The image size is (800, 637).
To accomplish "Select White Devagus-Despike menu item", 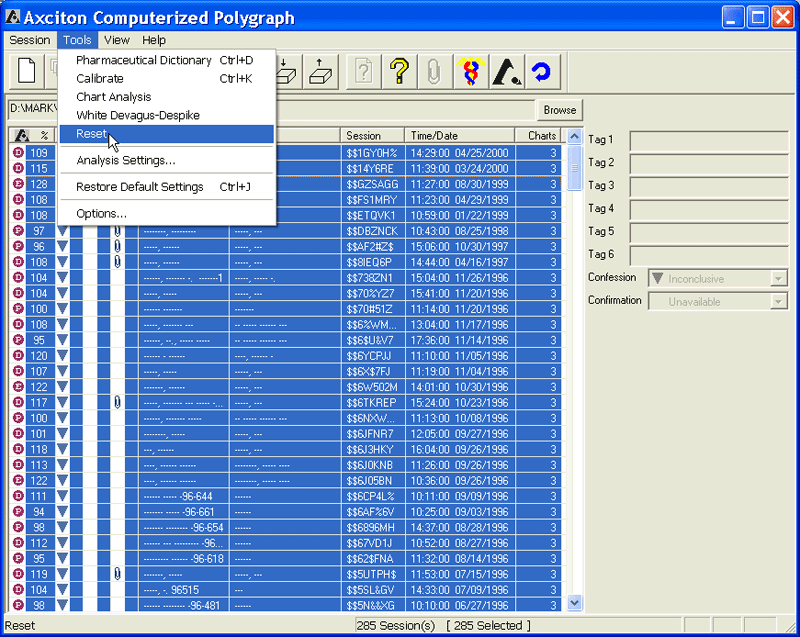I will click(166, 115).
